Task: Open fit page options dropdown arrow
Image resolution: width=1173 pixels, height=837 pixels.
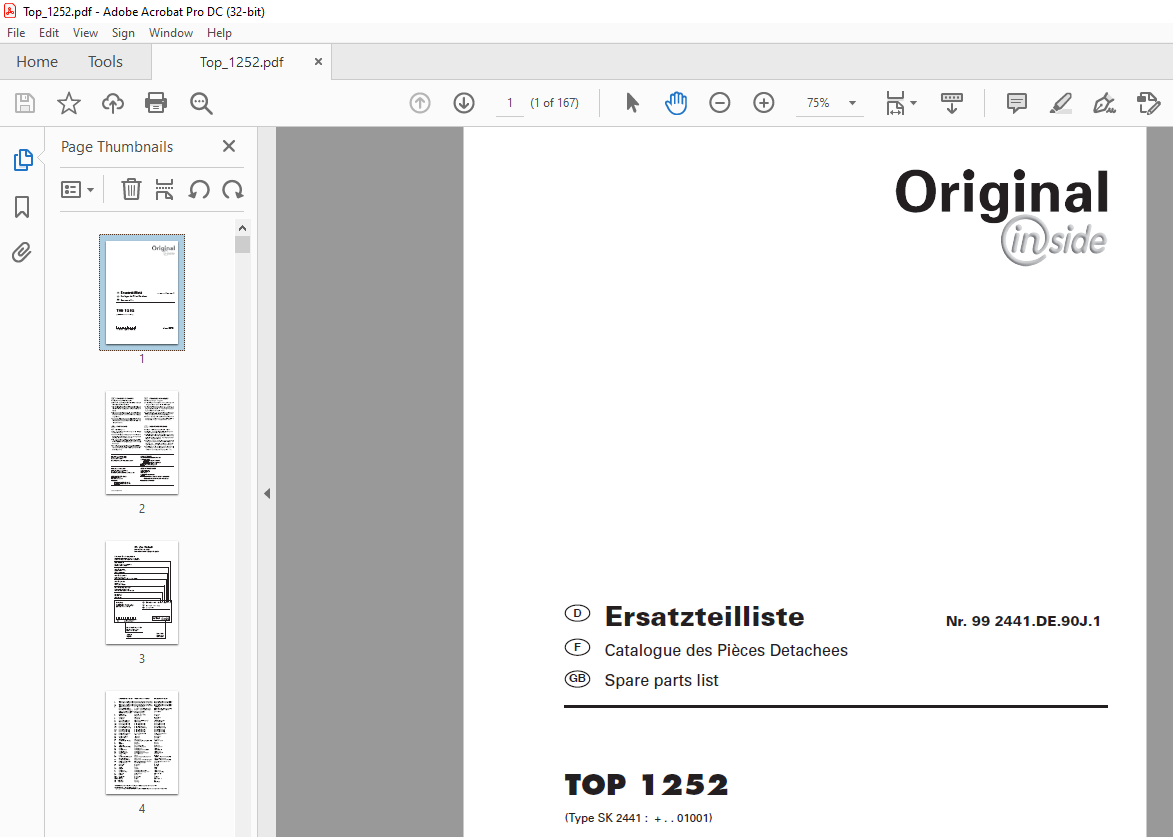Action: tap(913, 103)
